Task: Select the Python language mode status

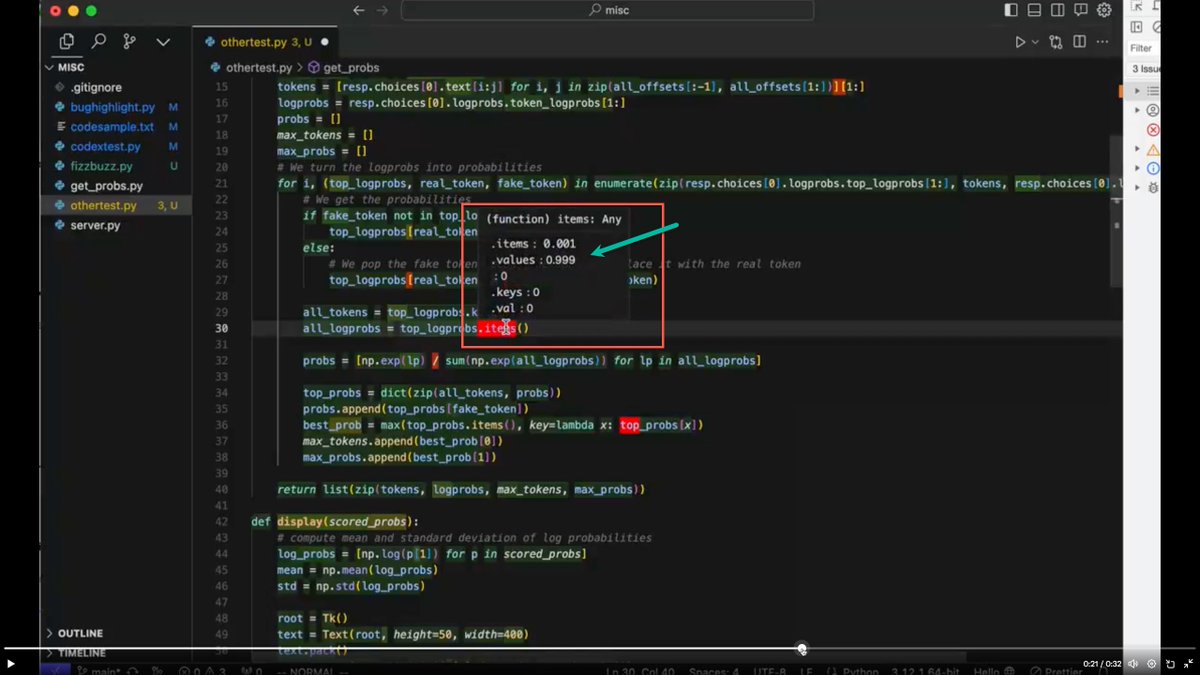Action: 860,670
